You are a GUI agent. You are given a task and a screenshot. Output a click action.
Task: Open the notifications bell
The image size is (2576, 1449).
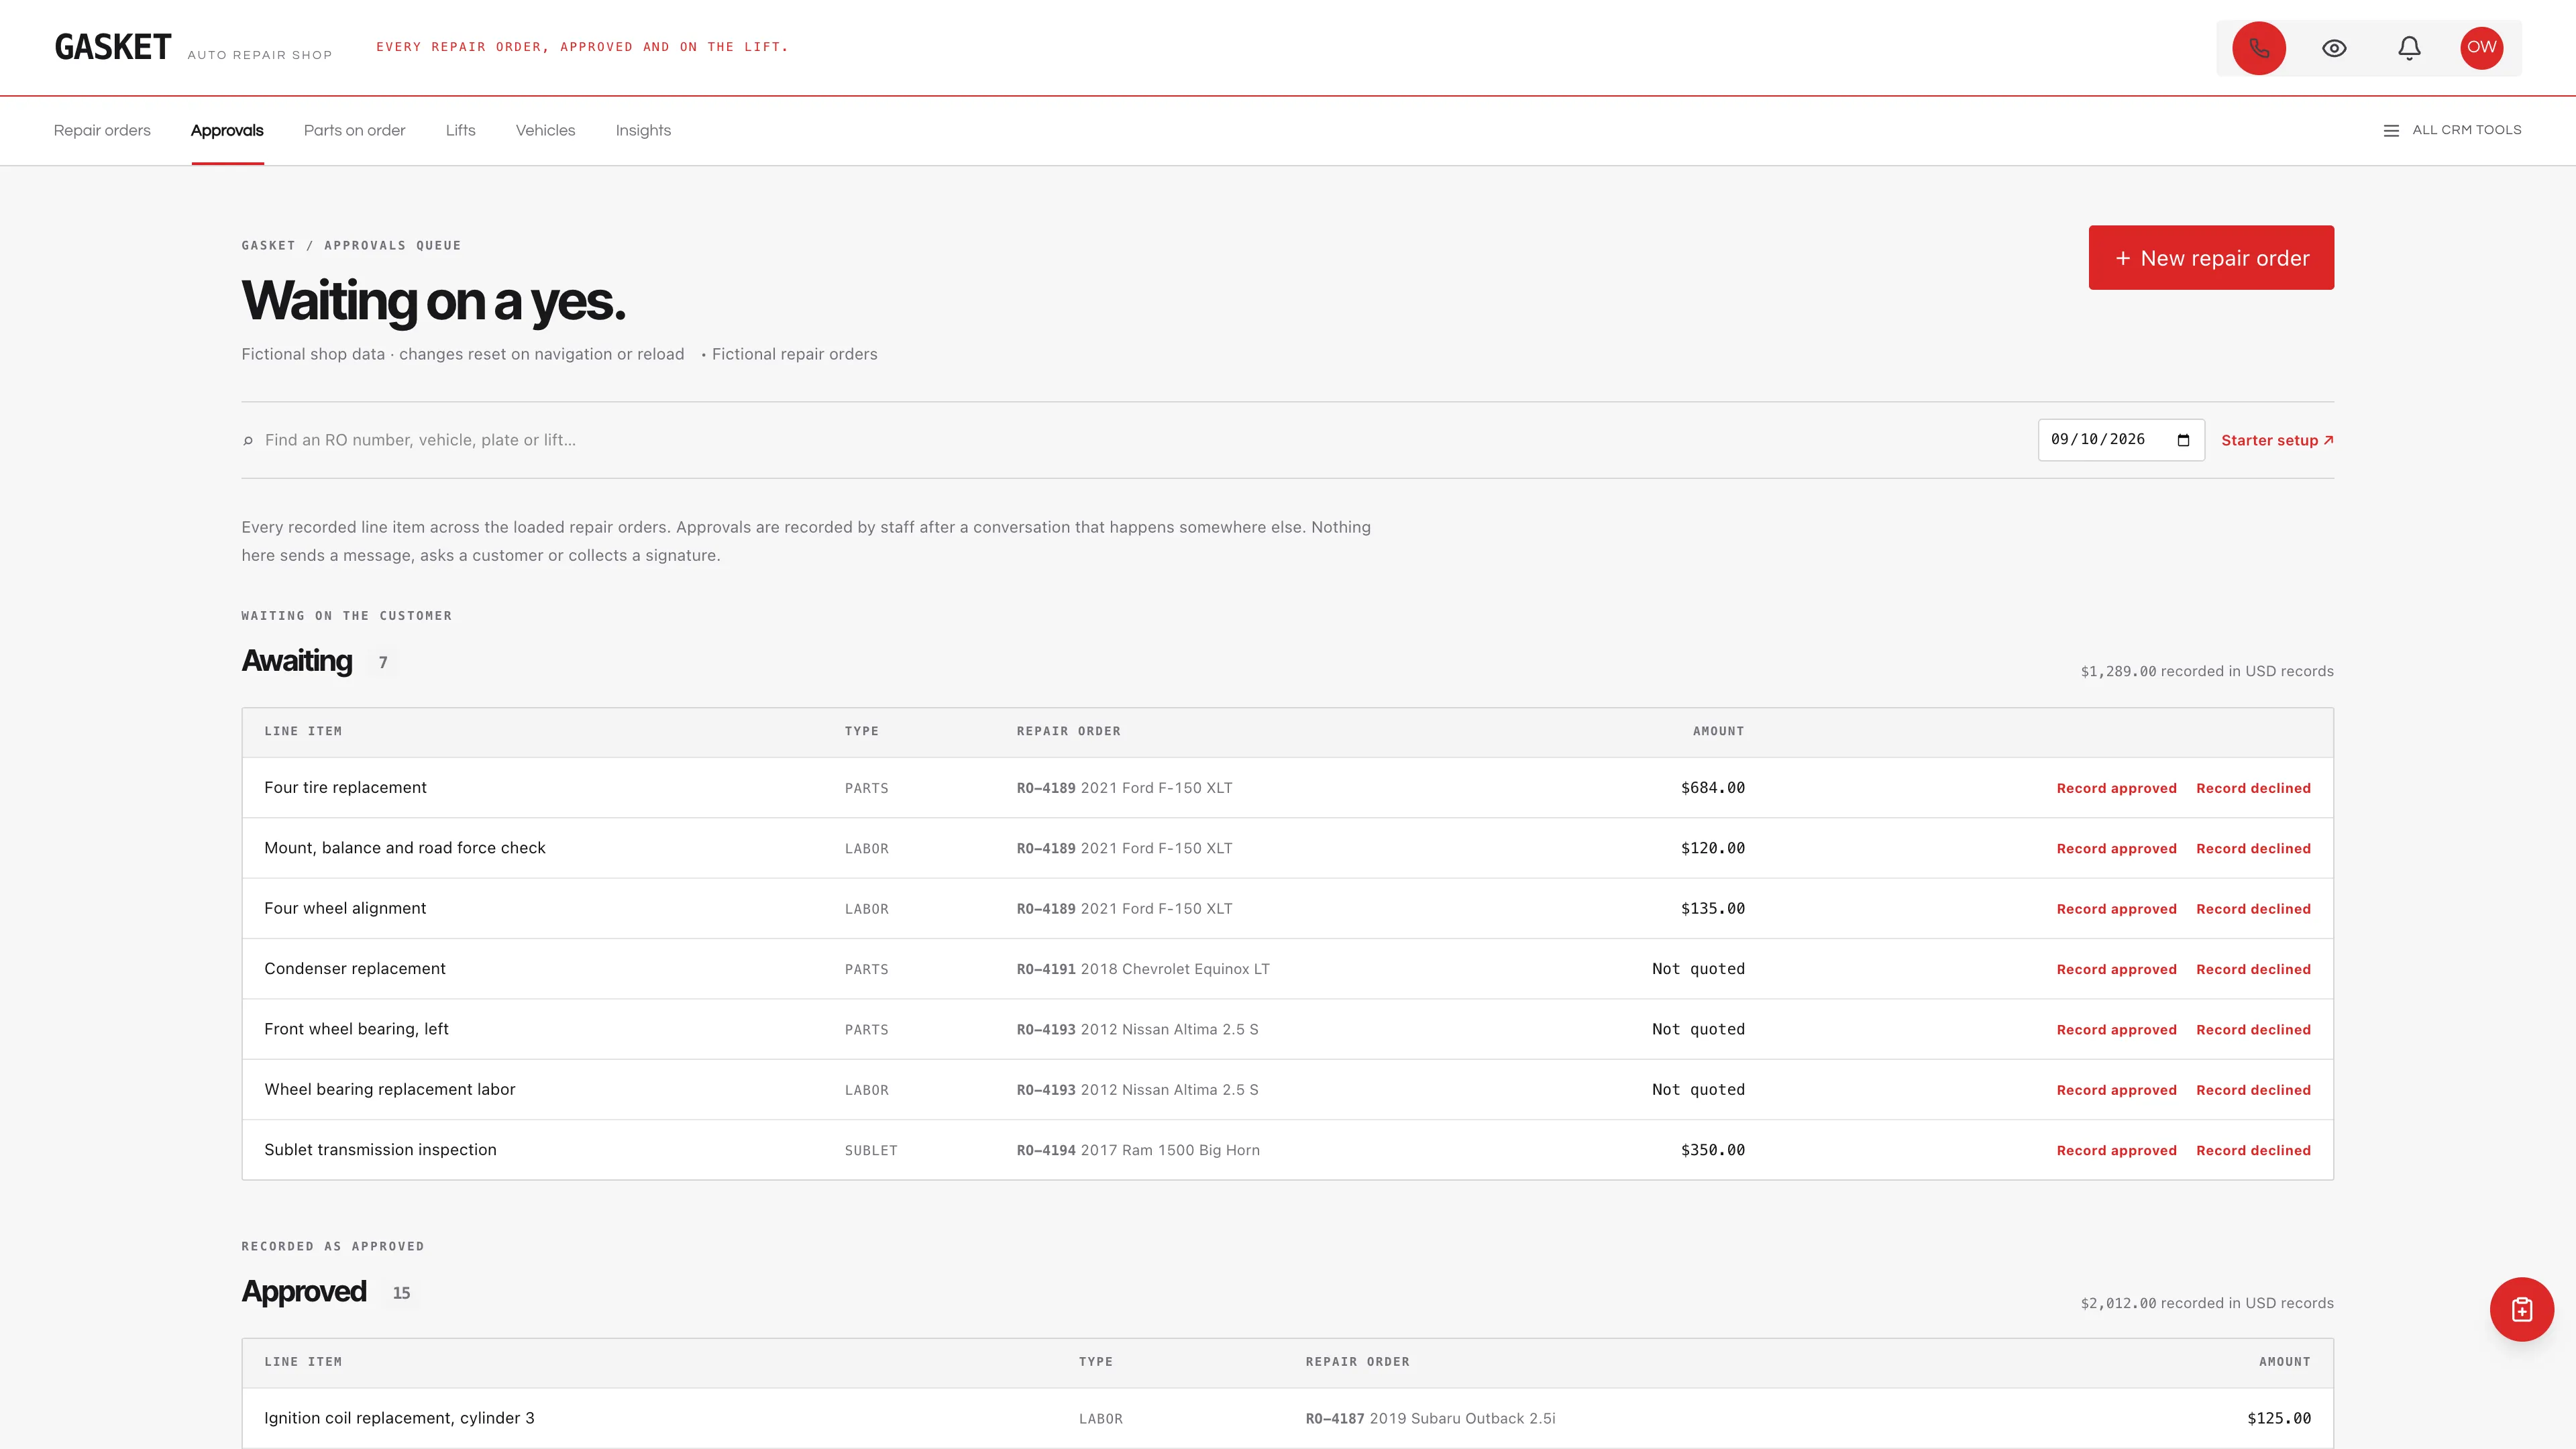[2409, 48]
